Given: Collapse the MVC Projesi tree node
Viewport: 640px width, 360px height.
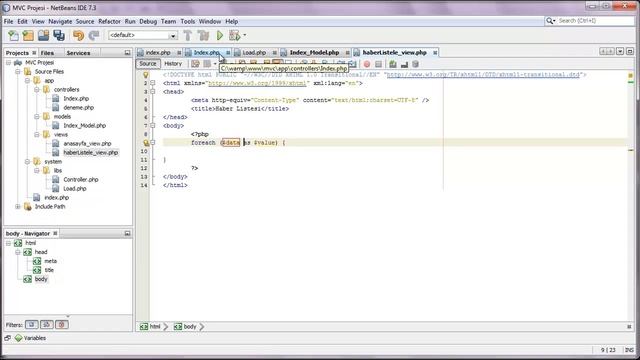Looking at the screenshot, I should [x=8, y=63].
